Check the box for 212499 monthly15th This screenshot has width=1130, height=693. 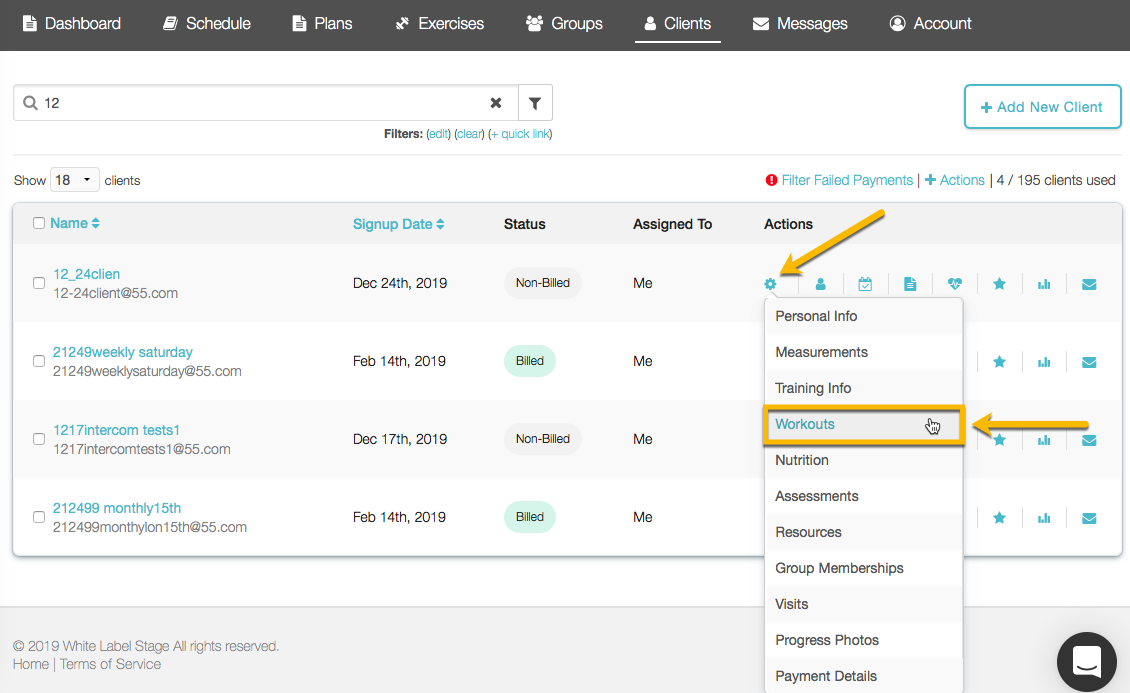click(39, 517)
